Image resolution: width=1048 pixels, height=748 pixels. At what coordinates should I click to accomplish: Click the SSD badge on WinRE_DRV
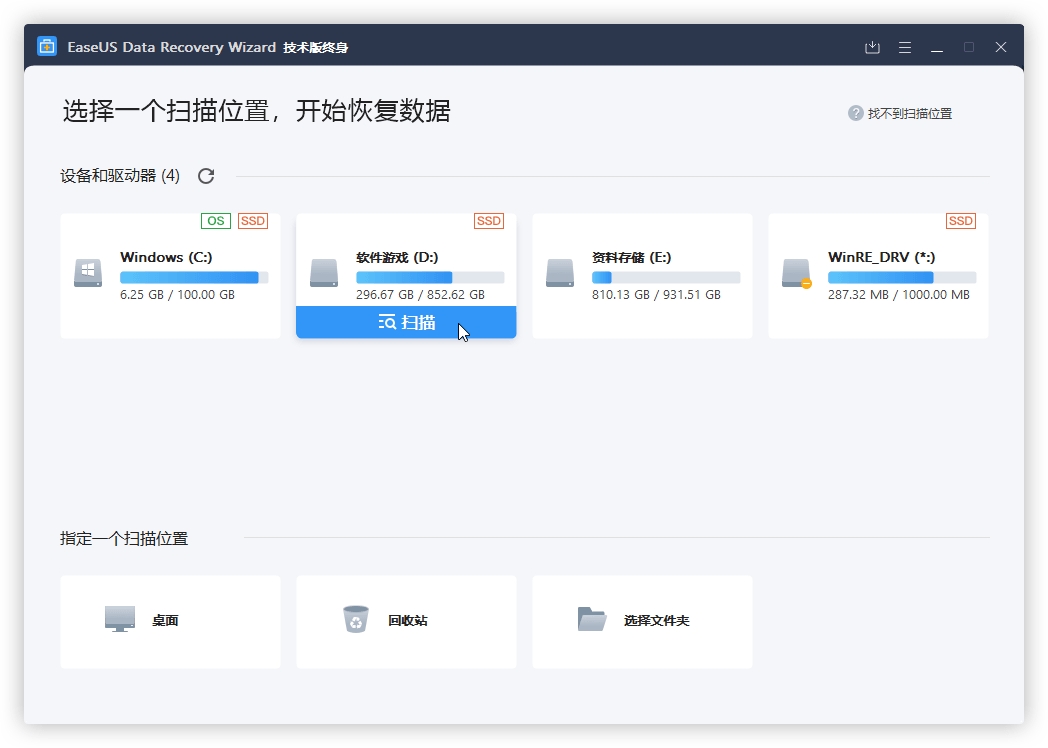pyautogui.click(x=959, y=221)
